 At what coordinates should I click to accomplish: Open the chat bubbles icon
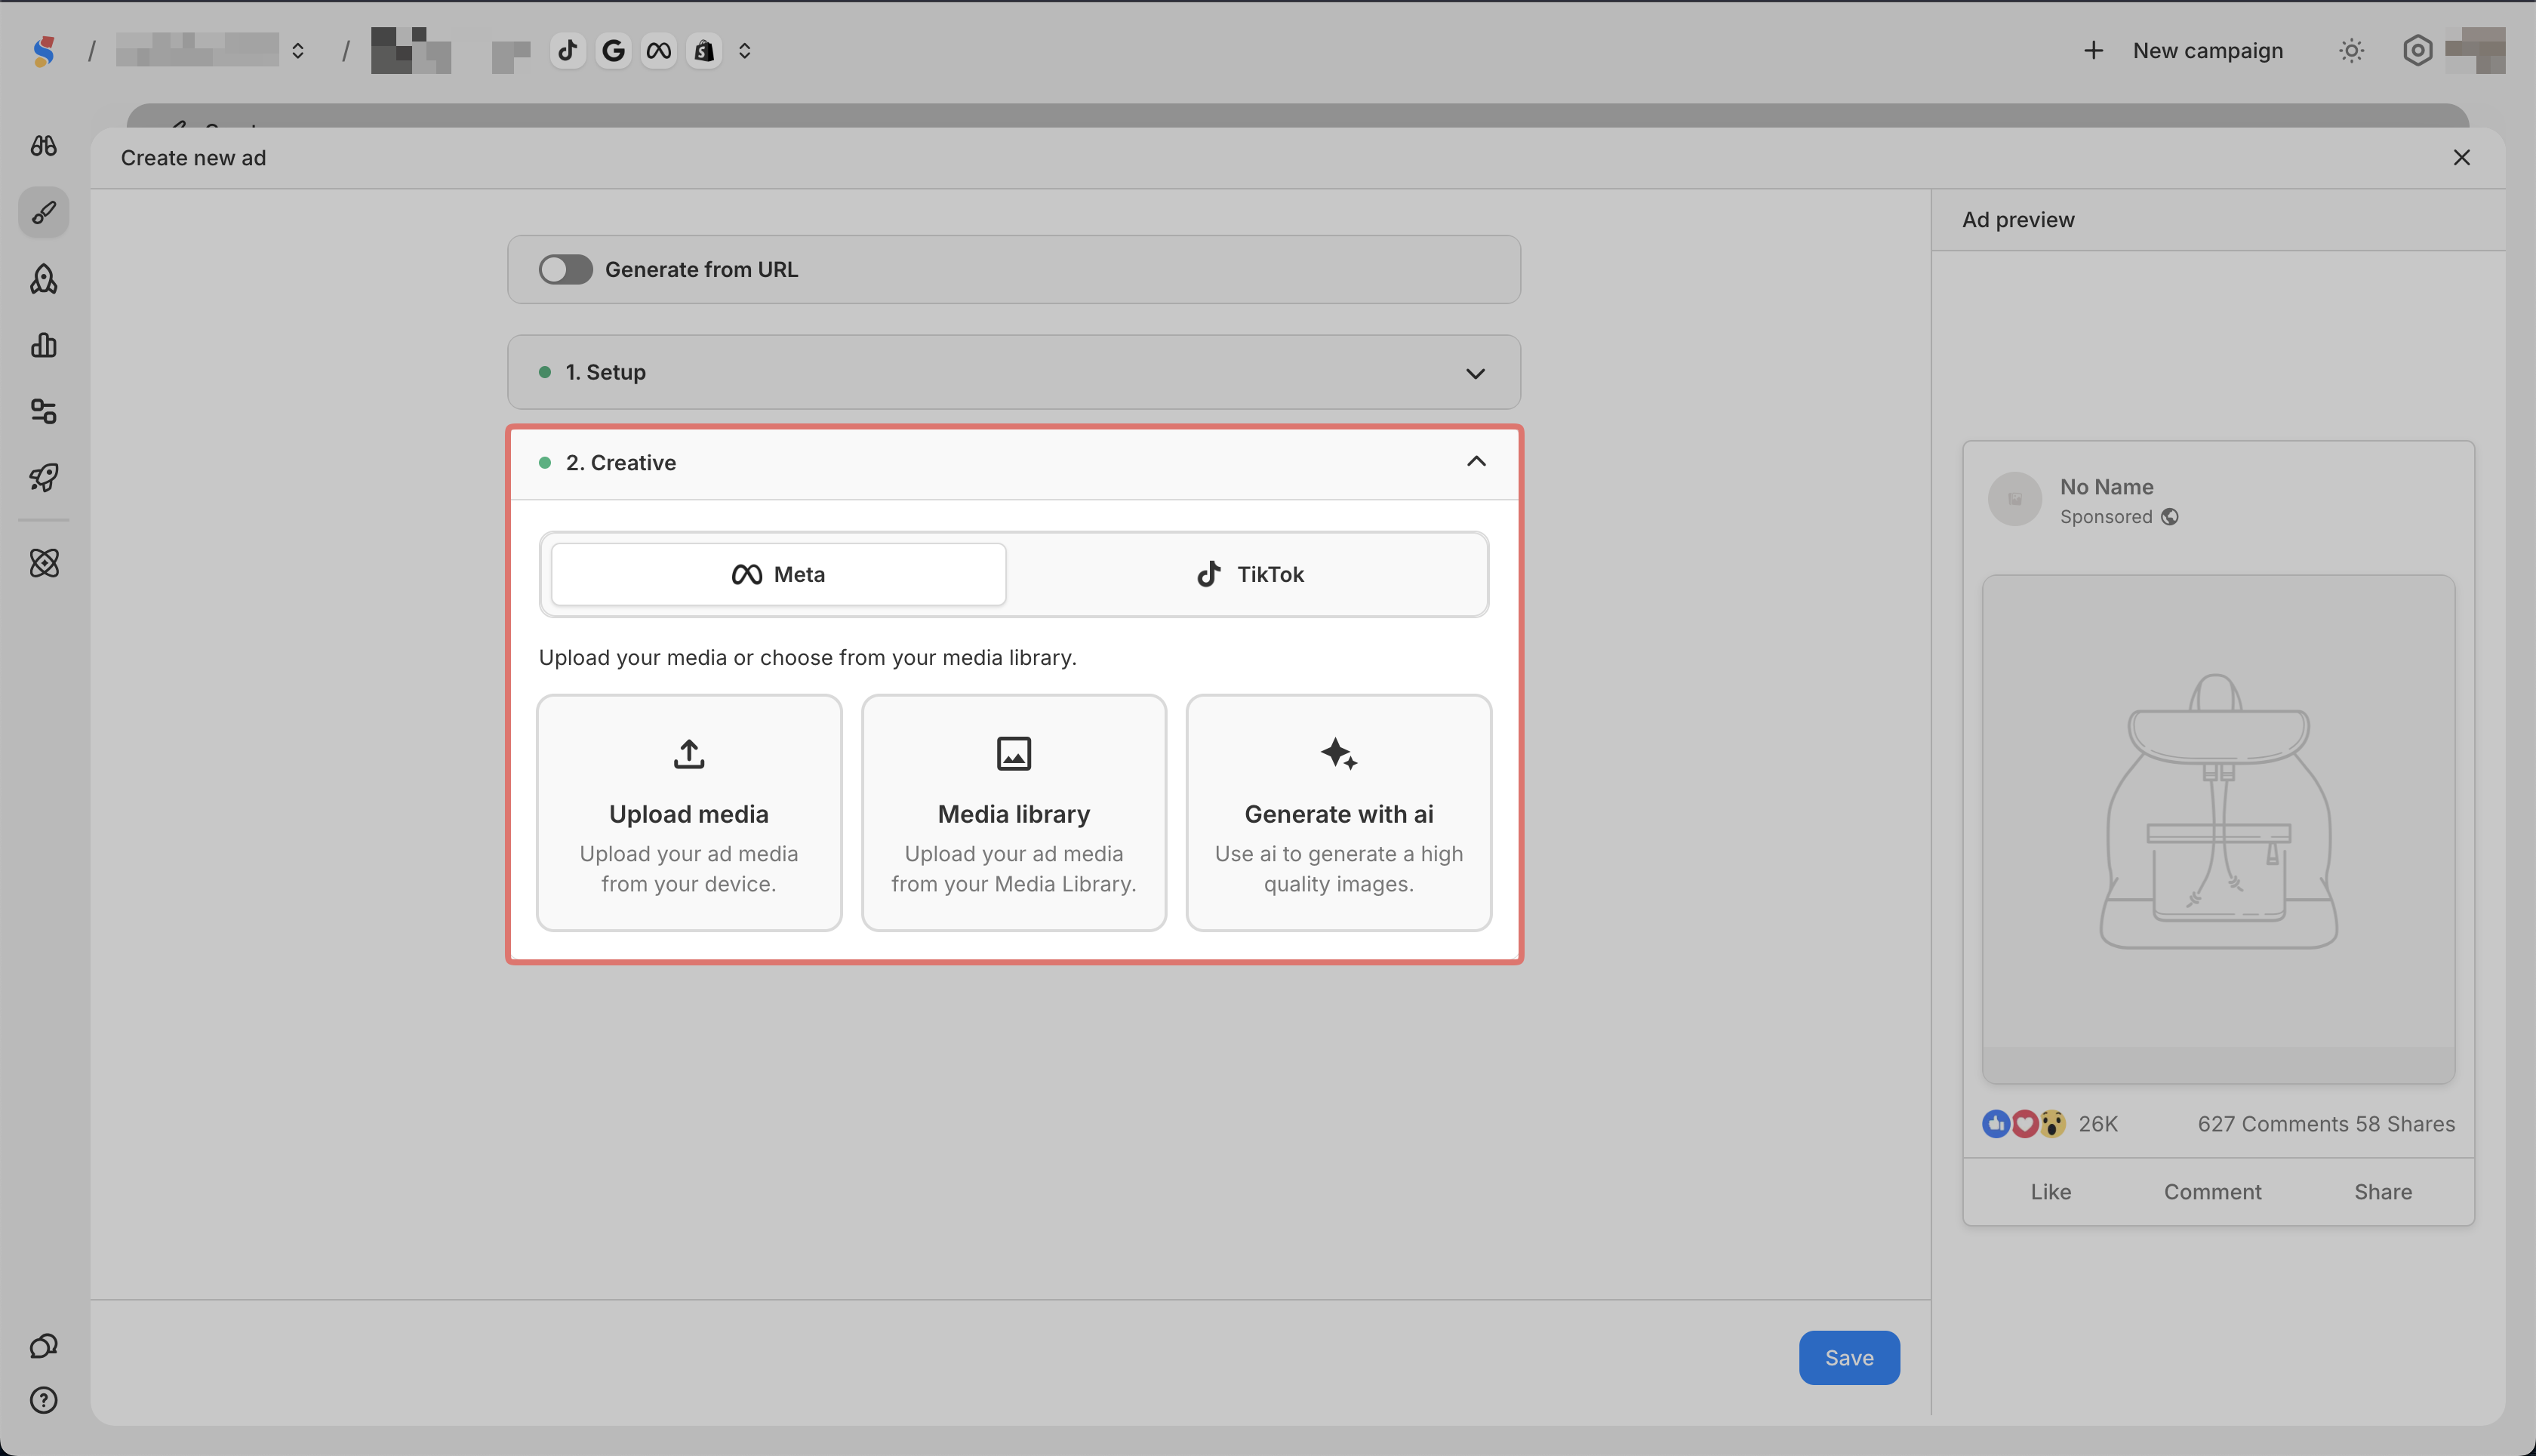44,1346
